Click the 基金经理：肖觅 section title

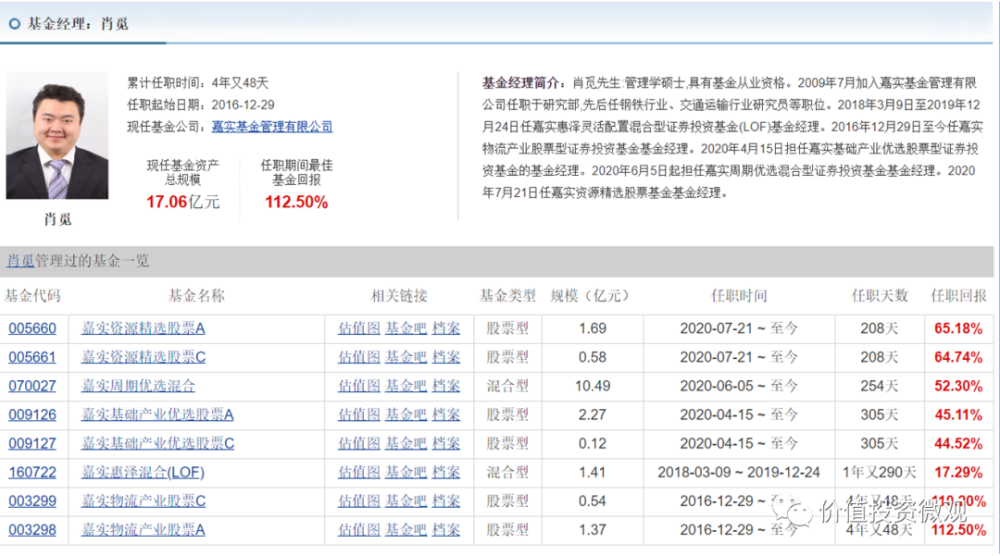(x=77, y=24)
